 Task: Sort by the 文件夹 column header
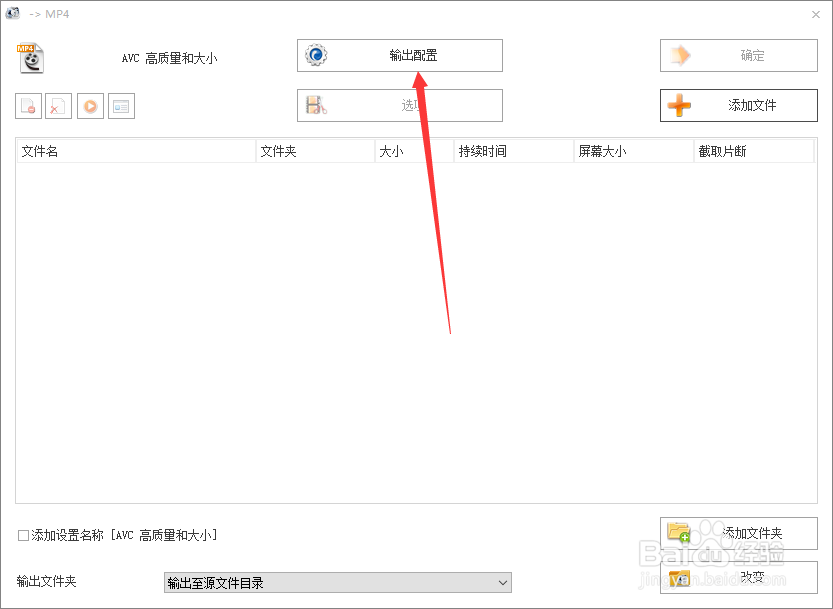(316, 151)
